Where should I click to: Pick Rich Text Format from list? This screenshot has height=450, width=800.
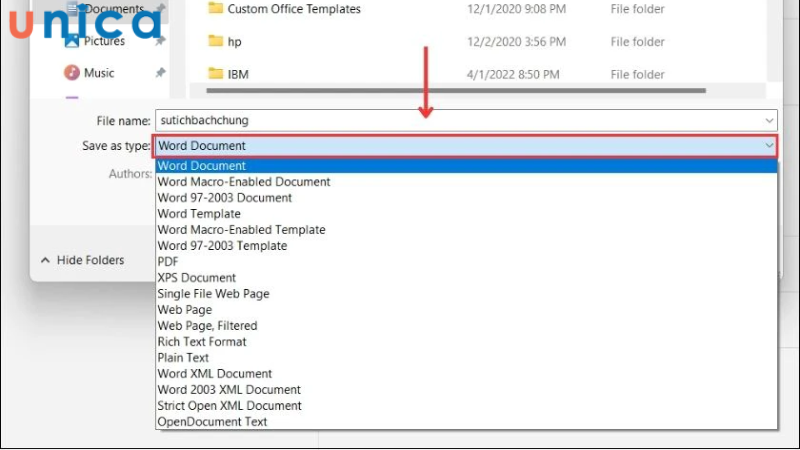coord(201,342)
